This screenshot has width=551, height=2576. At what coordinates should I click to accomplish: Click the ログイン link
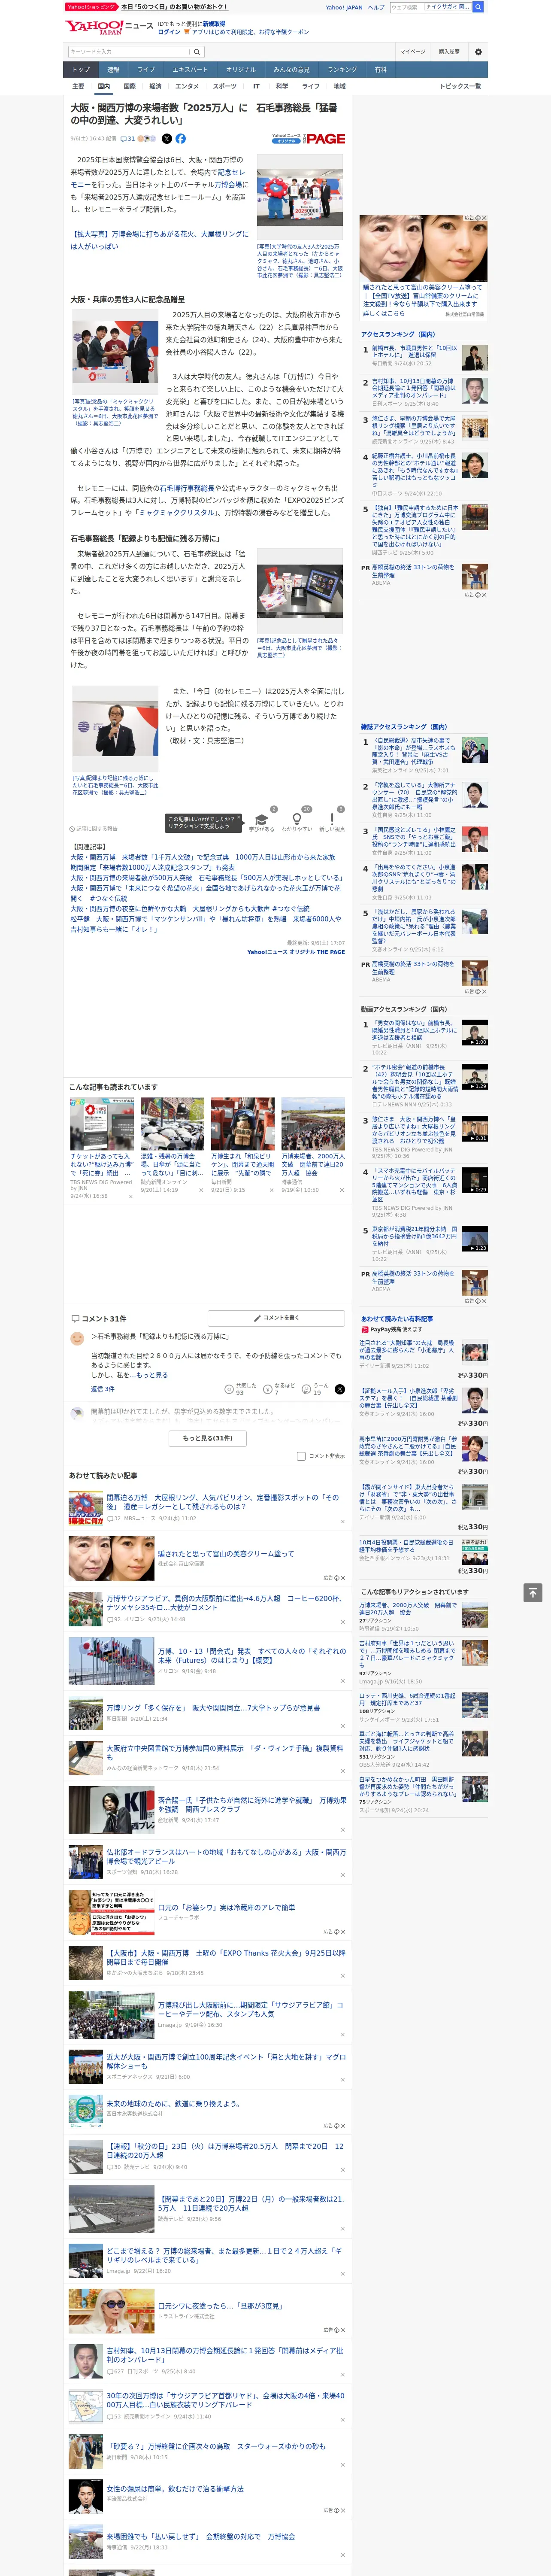169,32
